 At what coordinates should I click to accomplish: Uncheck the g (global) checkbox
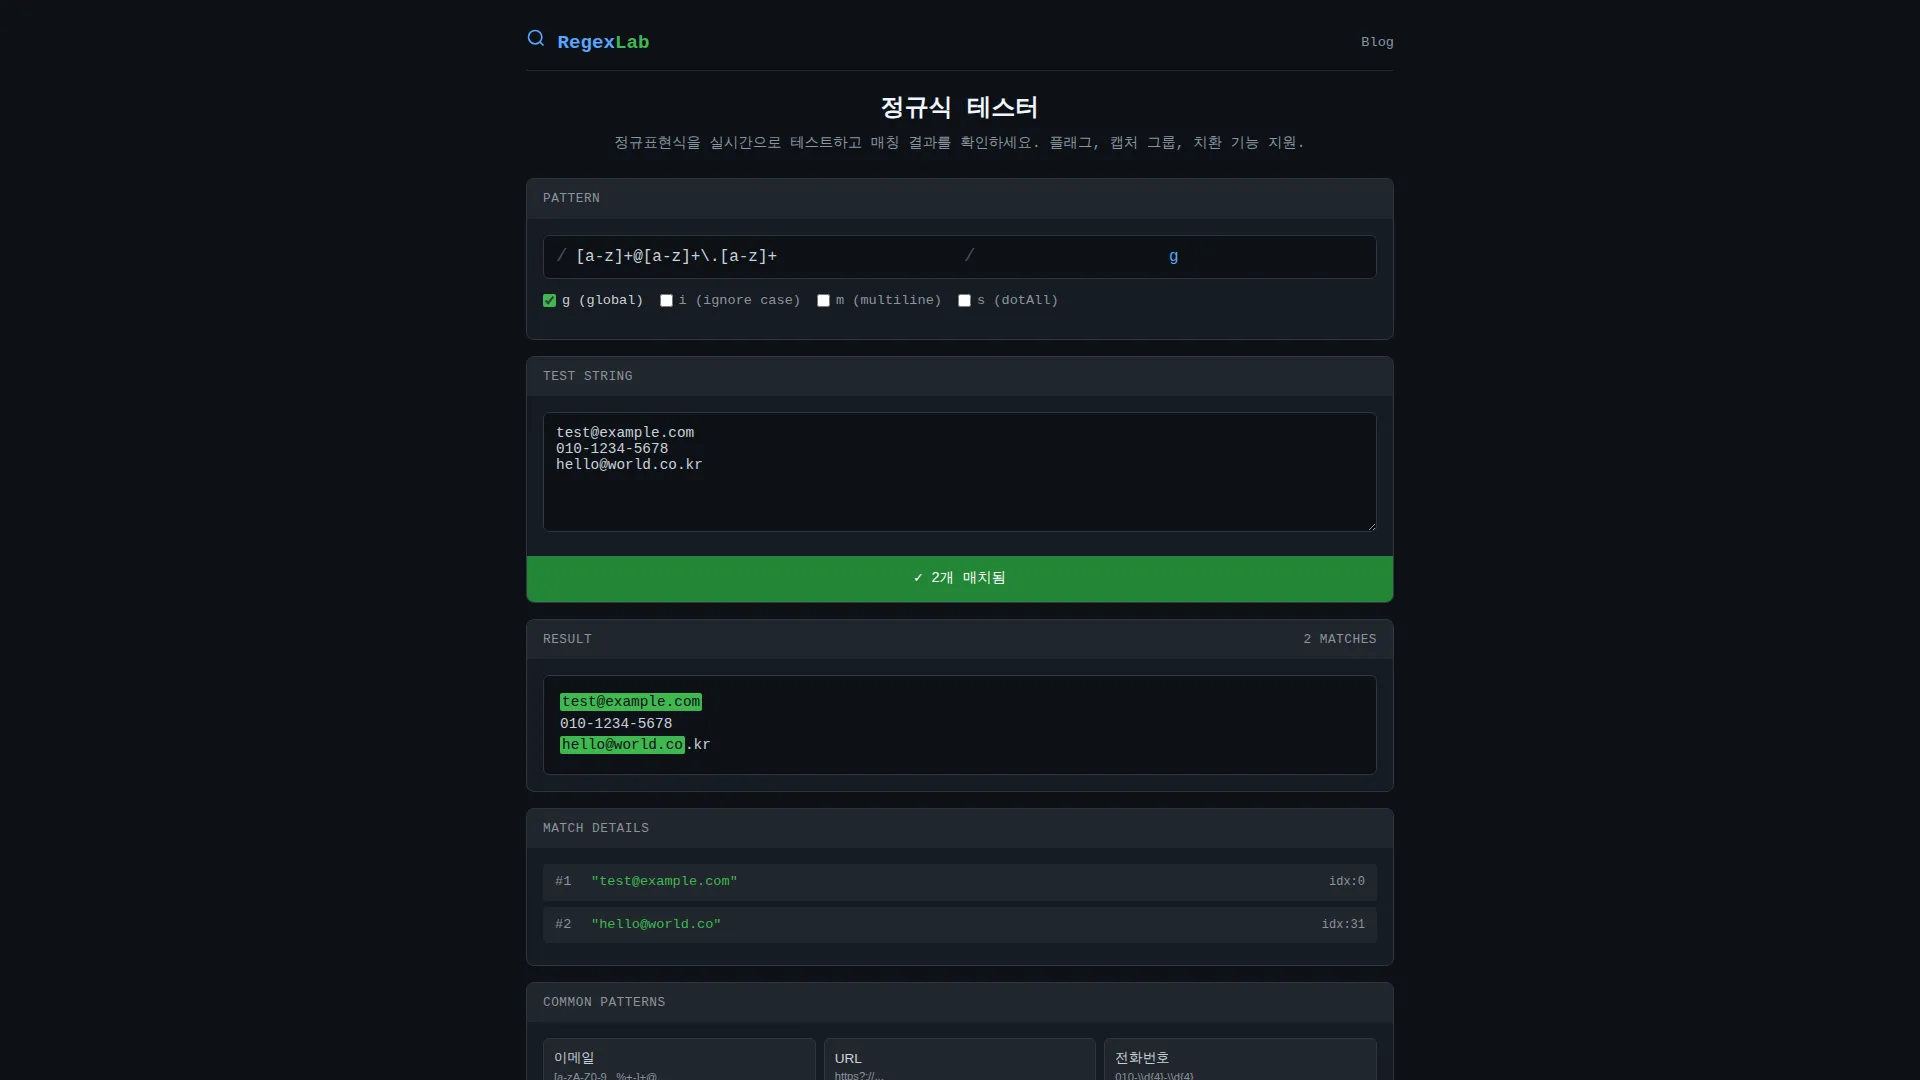(x=550, y=301)
